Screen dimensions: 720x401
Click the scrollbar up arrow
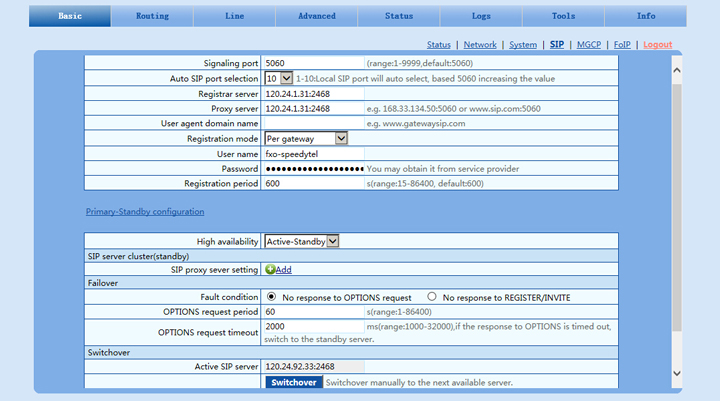coord(677,70)
